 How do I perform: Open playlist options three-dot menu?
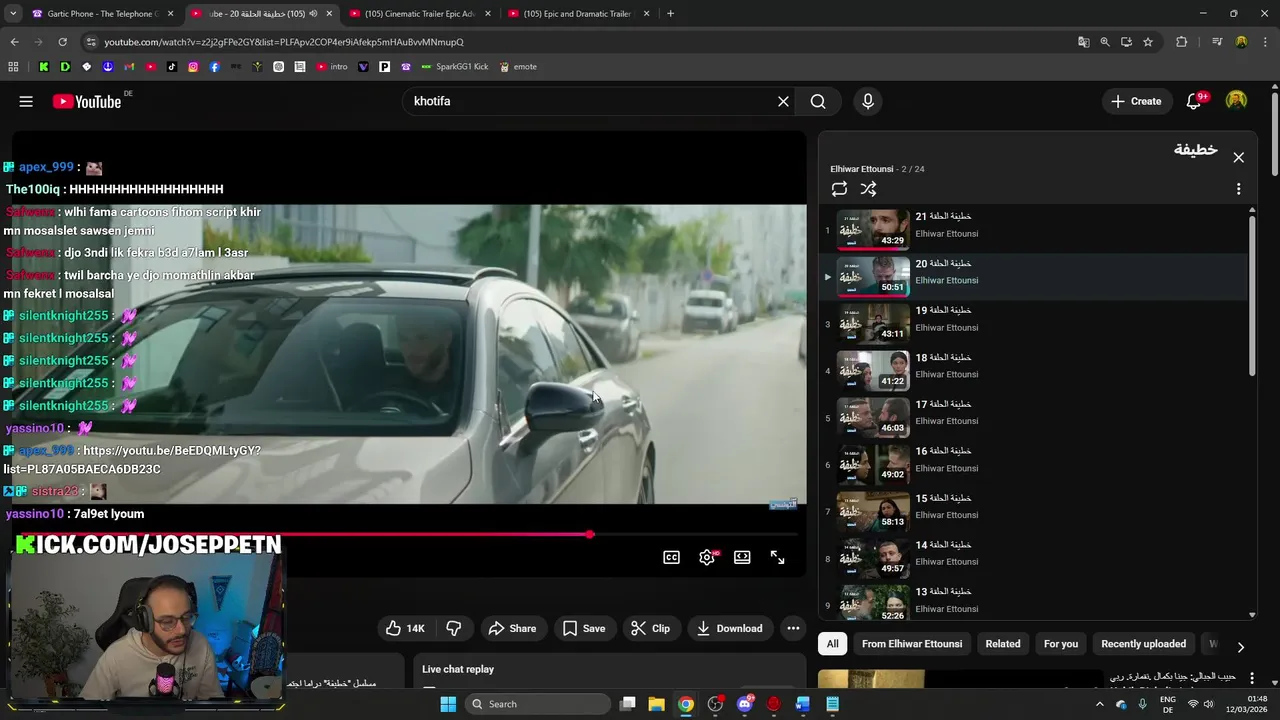pos(1238,189)
